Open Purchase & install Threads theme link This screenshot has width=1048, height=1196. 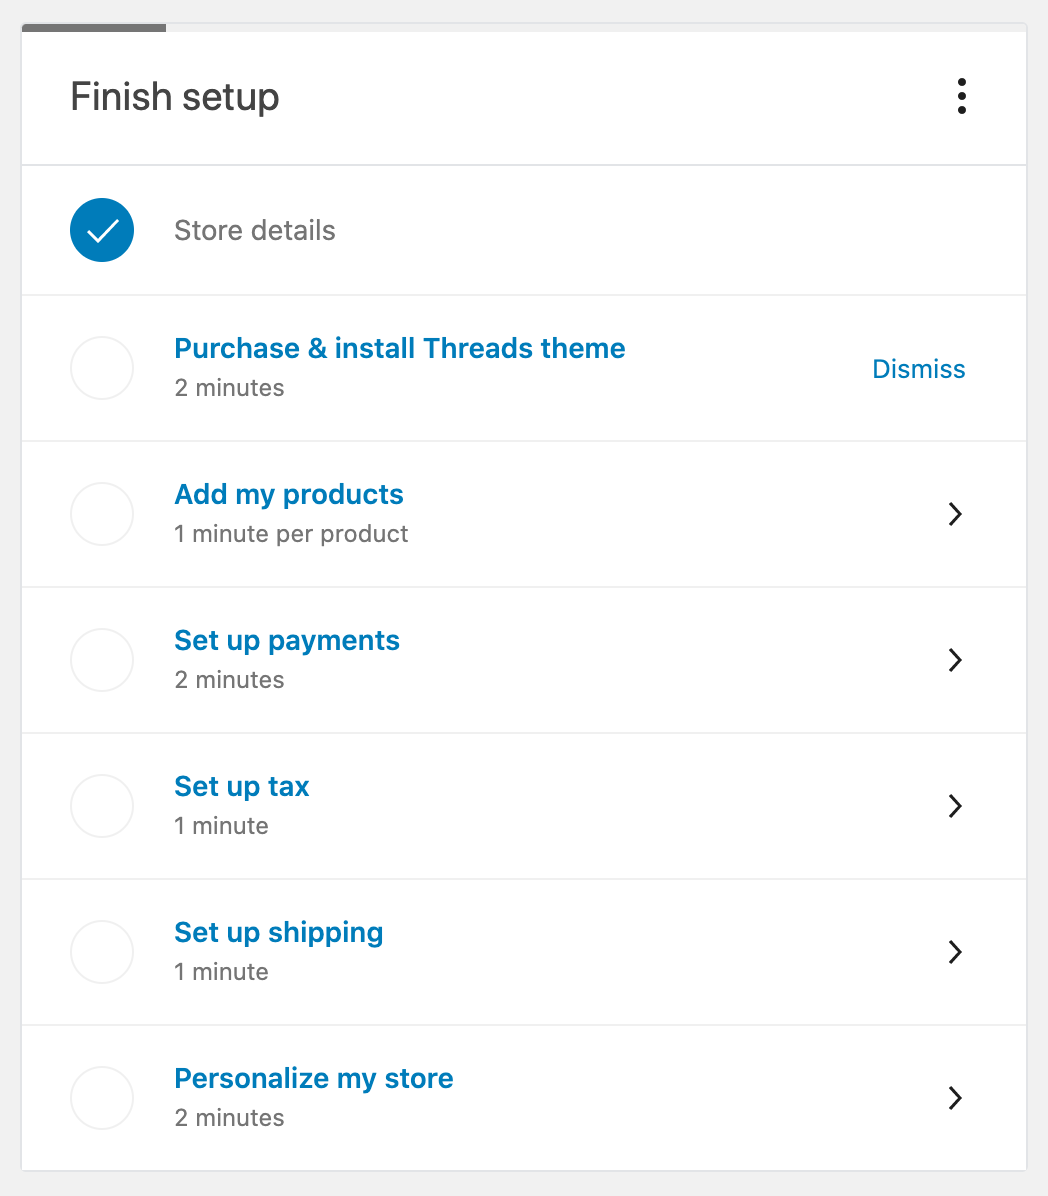point(399,349)
